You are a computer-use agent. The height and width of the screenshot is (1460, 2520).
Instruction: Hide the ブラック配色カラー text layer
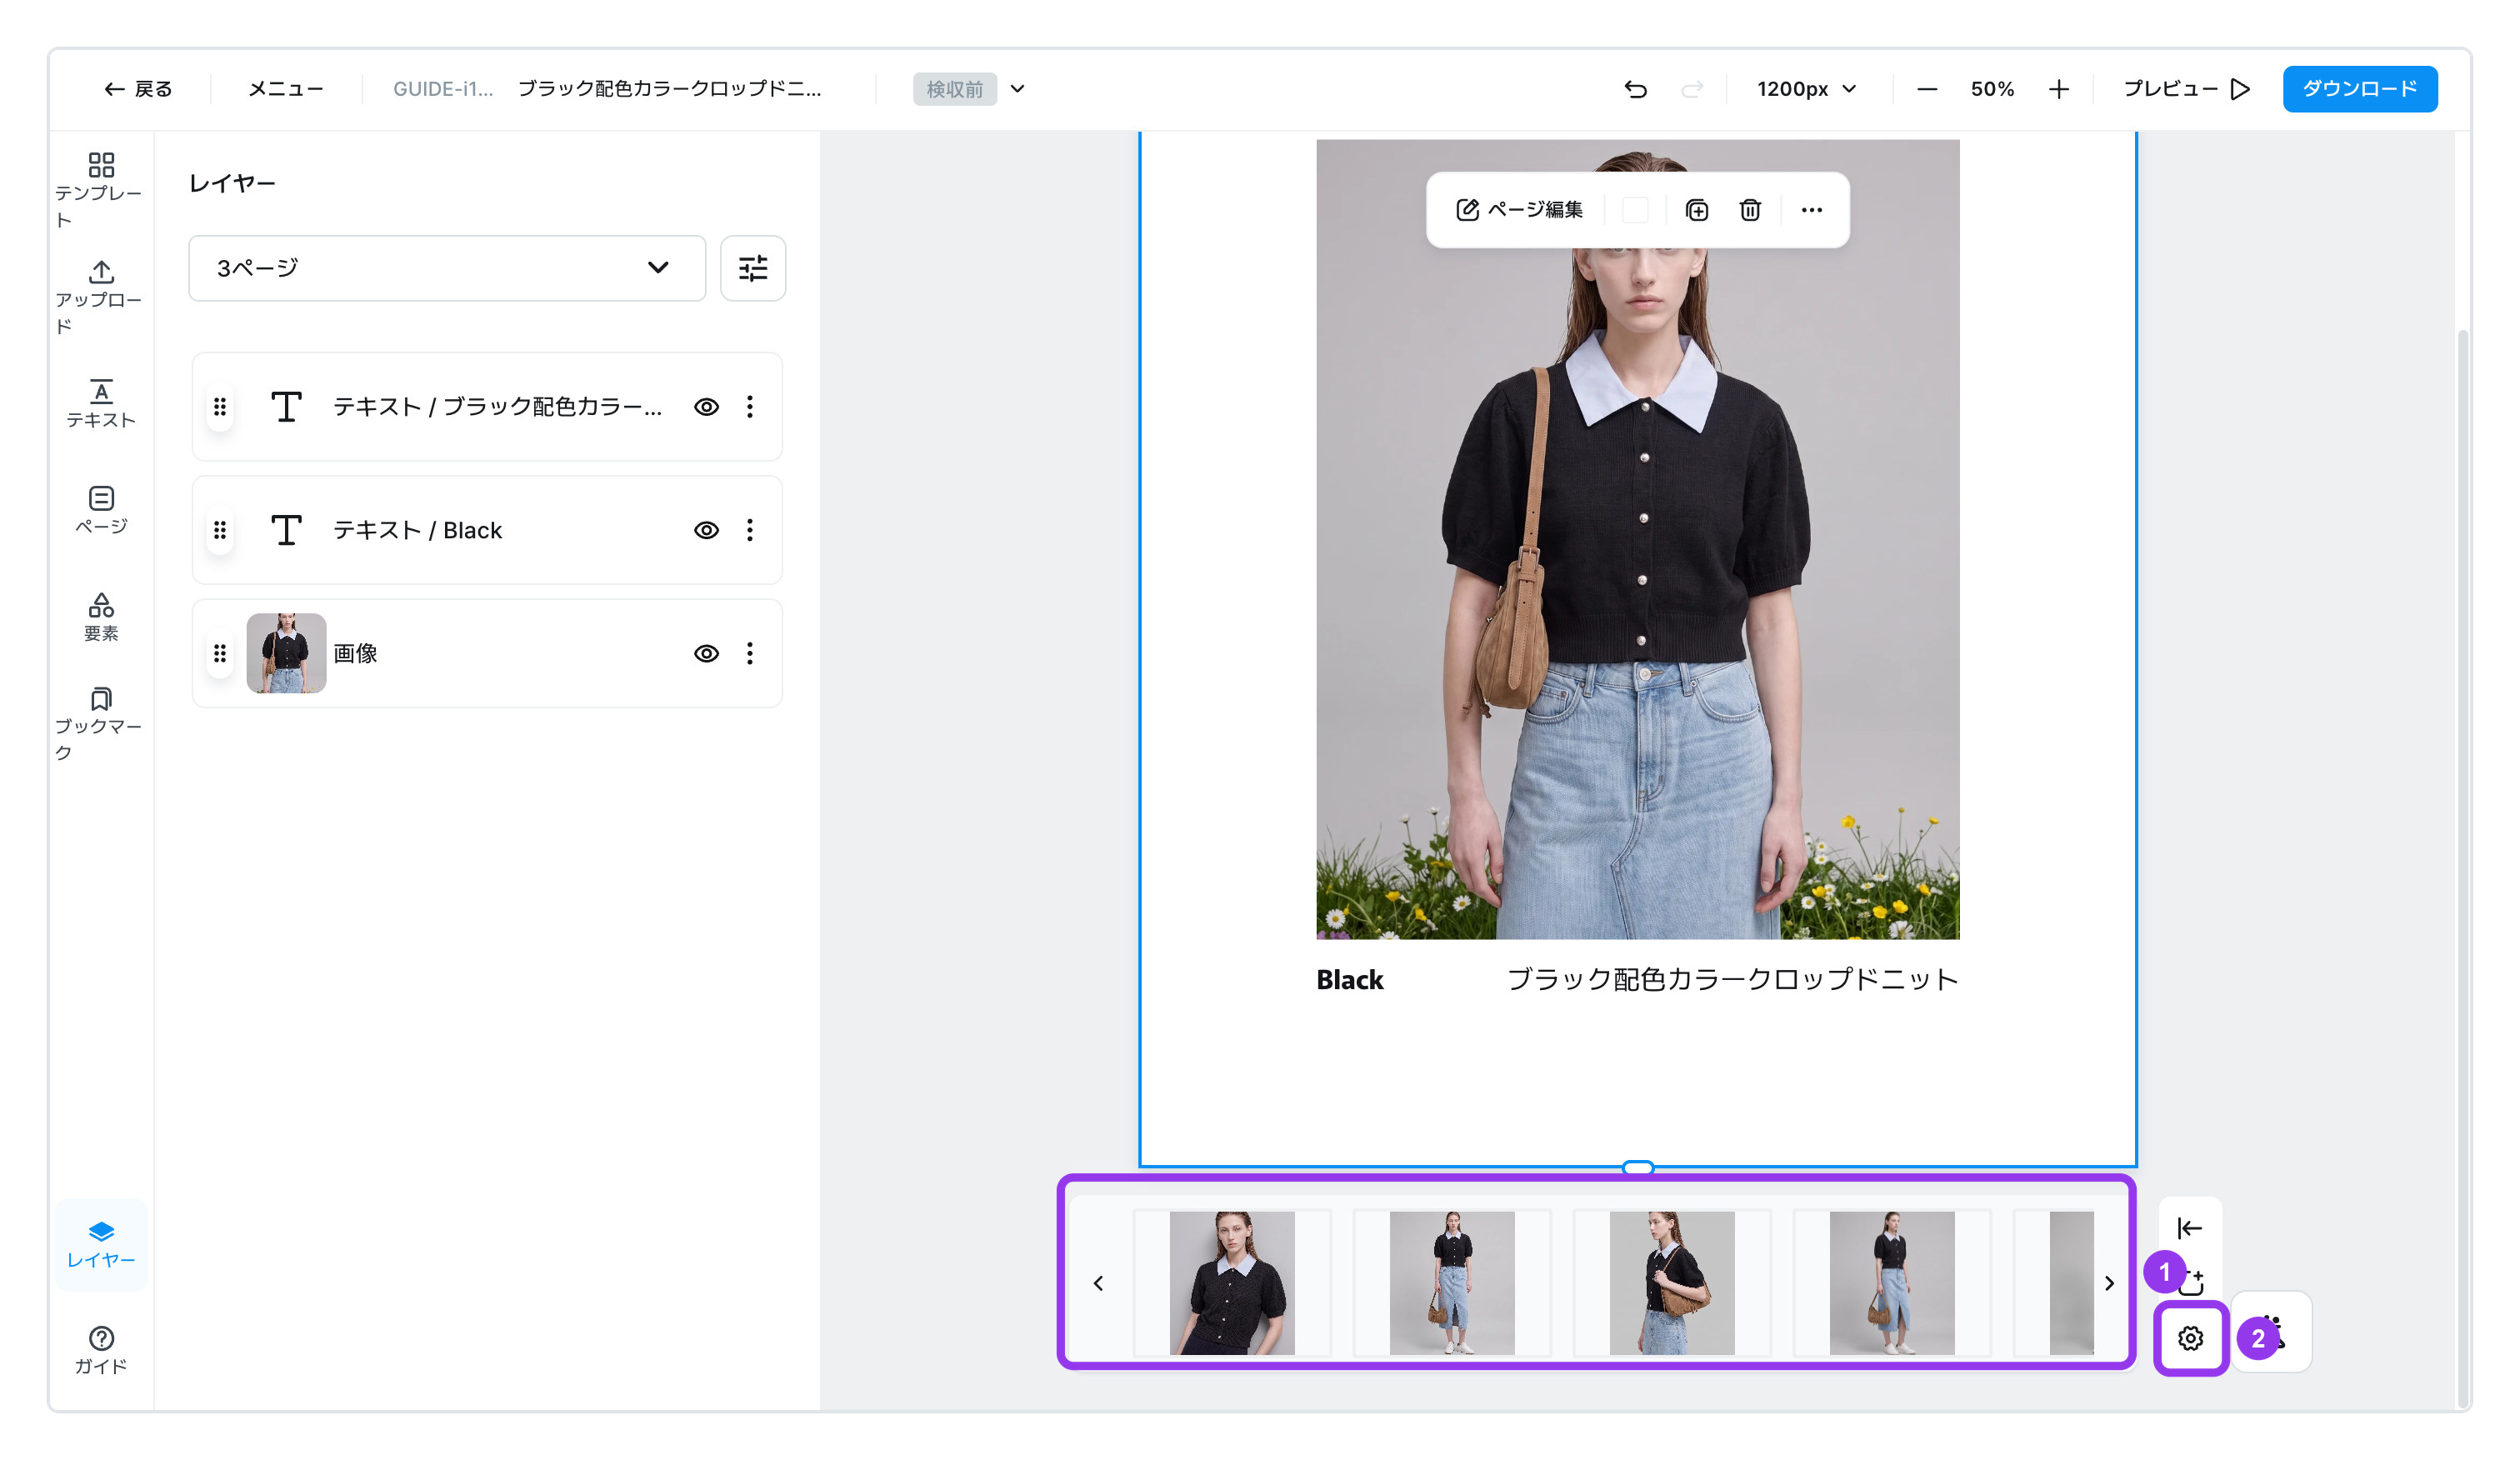tap(706, 407)
